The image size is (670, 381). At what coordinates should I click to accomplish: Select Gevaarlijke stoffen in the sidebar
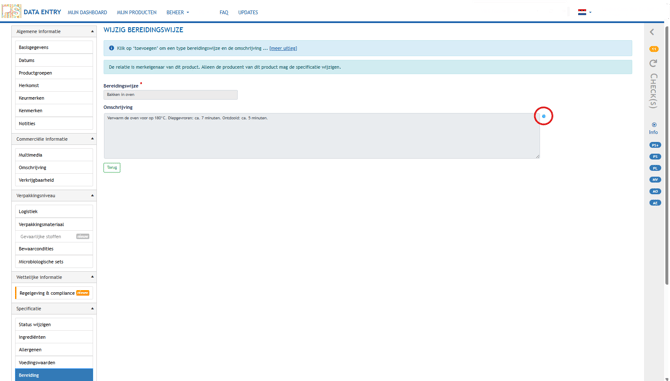pos(54,237)
